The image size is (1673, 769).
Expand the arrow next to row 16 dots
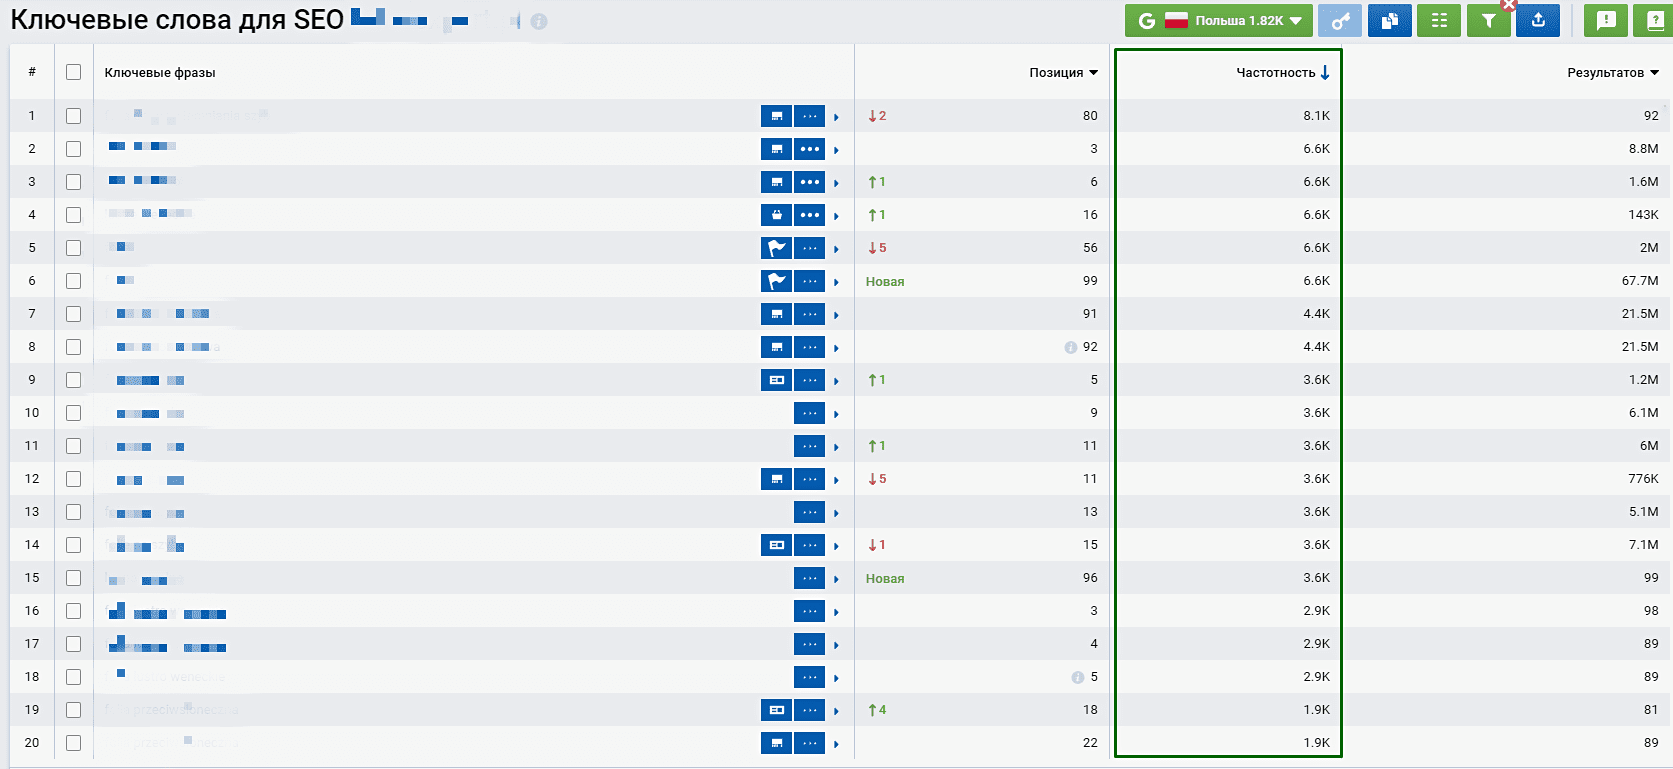pyautogui.click(x=836, y=612)
